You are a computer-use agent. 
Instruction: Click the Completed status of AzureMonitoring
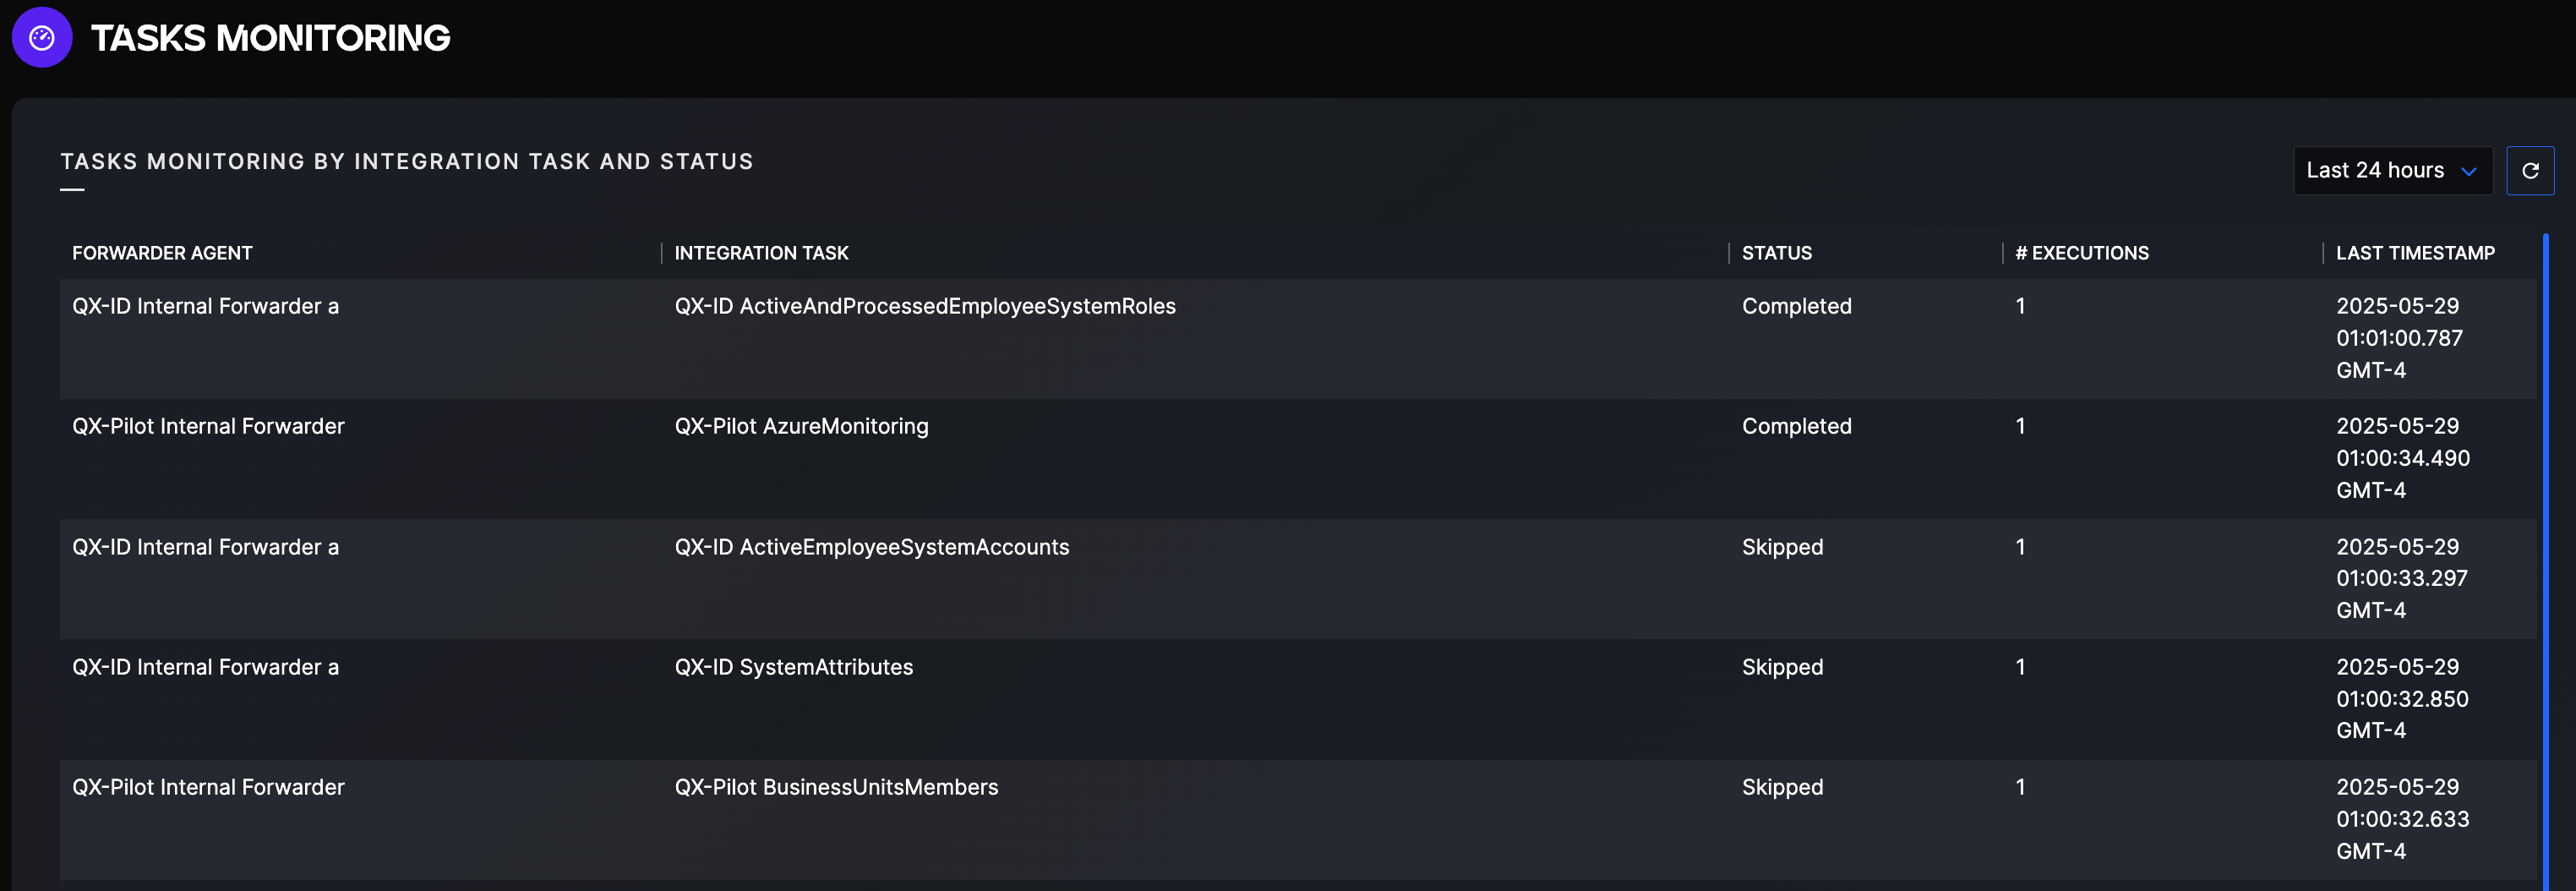click(x=1796, y=427)
